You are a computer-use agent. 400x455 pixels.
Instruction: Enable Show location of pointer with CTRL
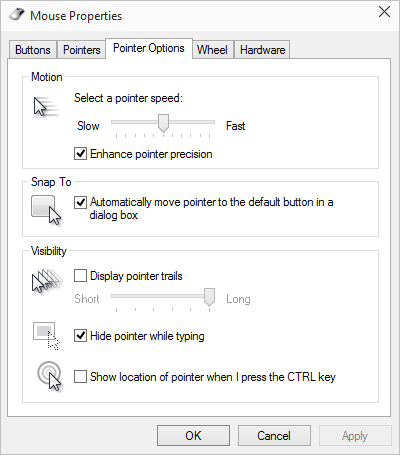click(80, 377)
